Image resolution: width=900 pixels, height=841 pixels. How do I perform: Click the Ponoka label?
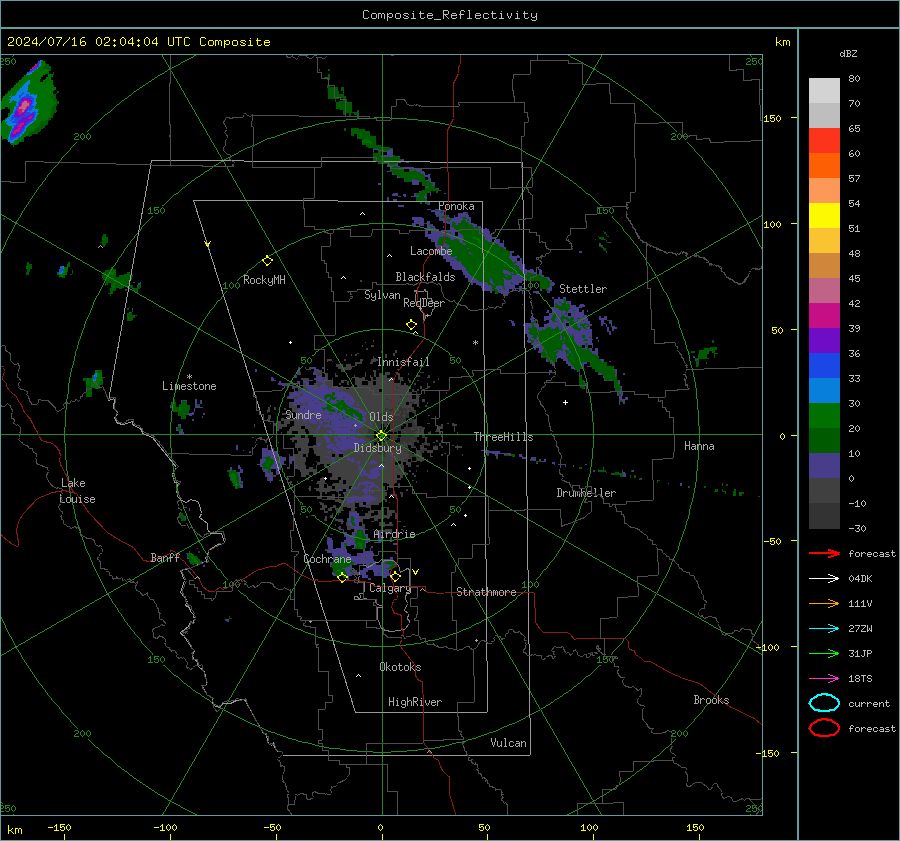(x=456, y=206)
